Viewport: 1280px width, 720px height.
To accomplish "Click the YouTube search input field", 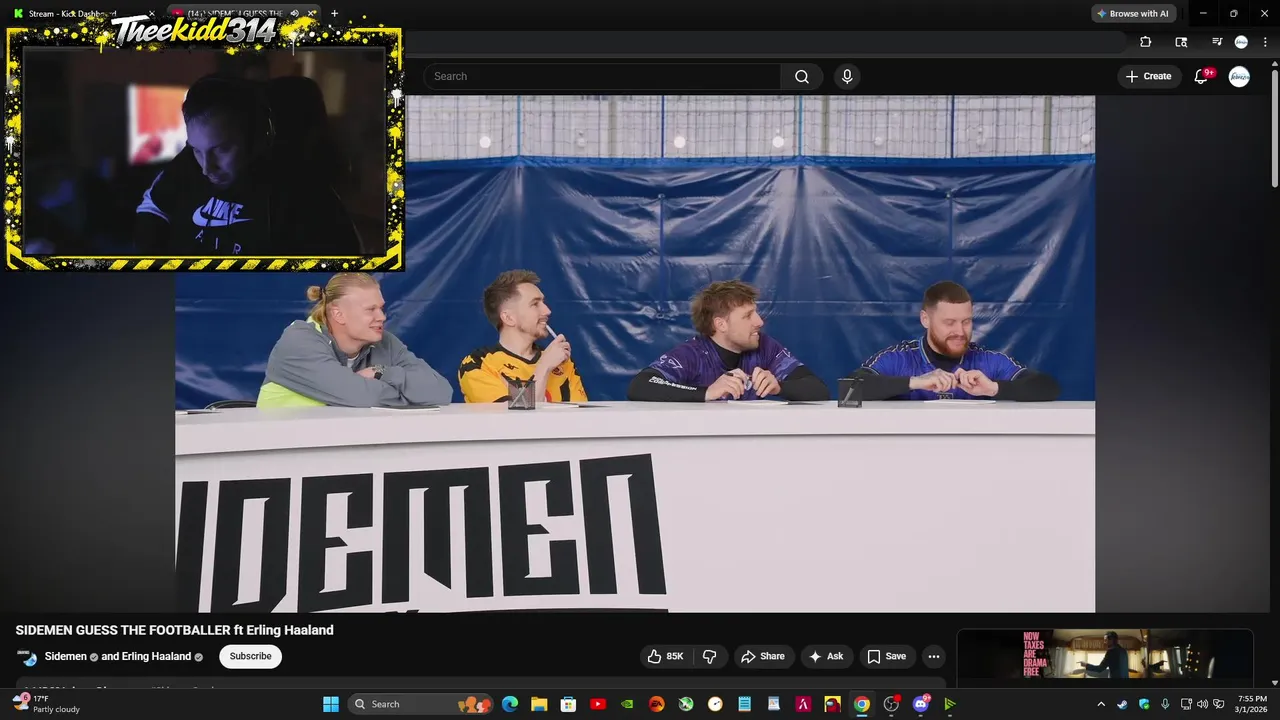I will pyautogui.click(x=603, y=76).
